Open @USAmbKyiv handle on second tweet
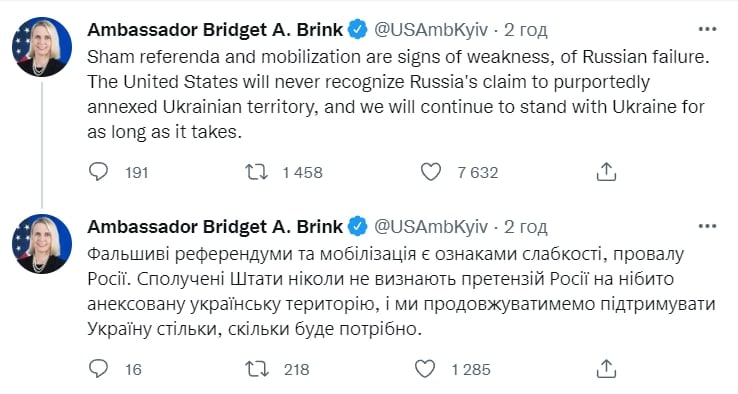 tap(431, 227)
